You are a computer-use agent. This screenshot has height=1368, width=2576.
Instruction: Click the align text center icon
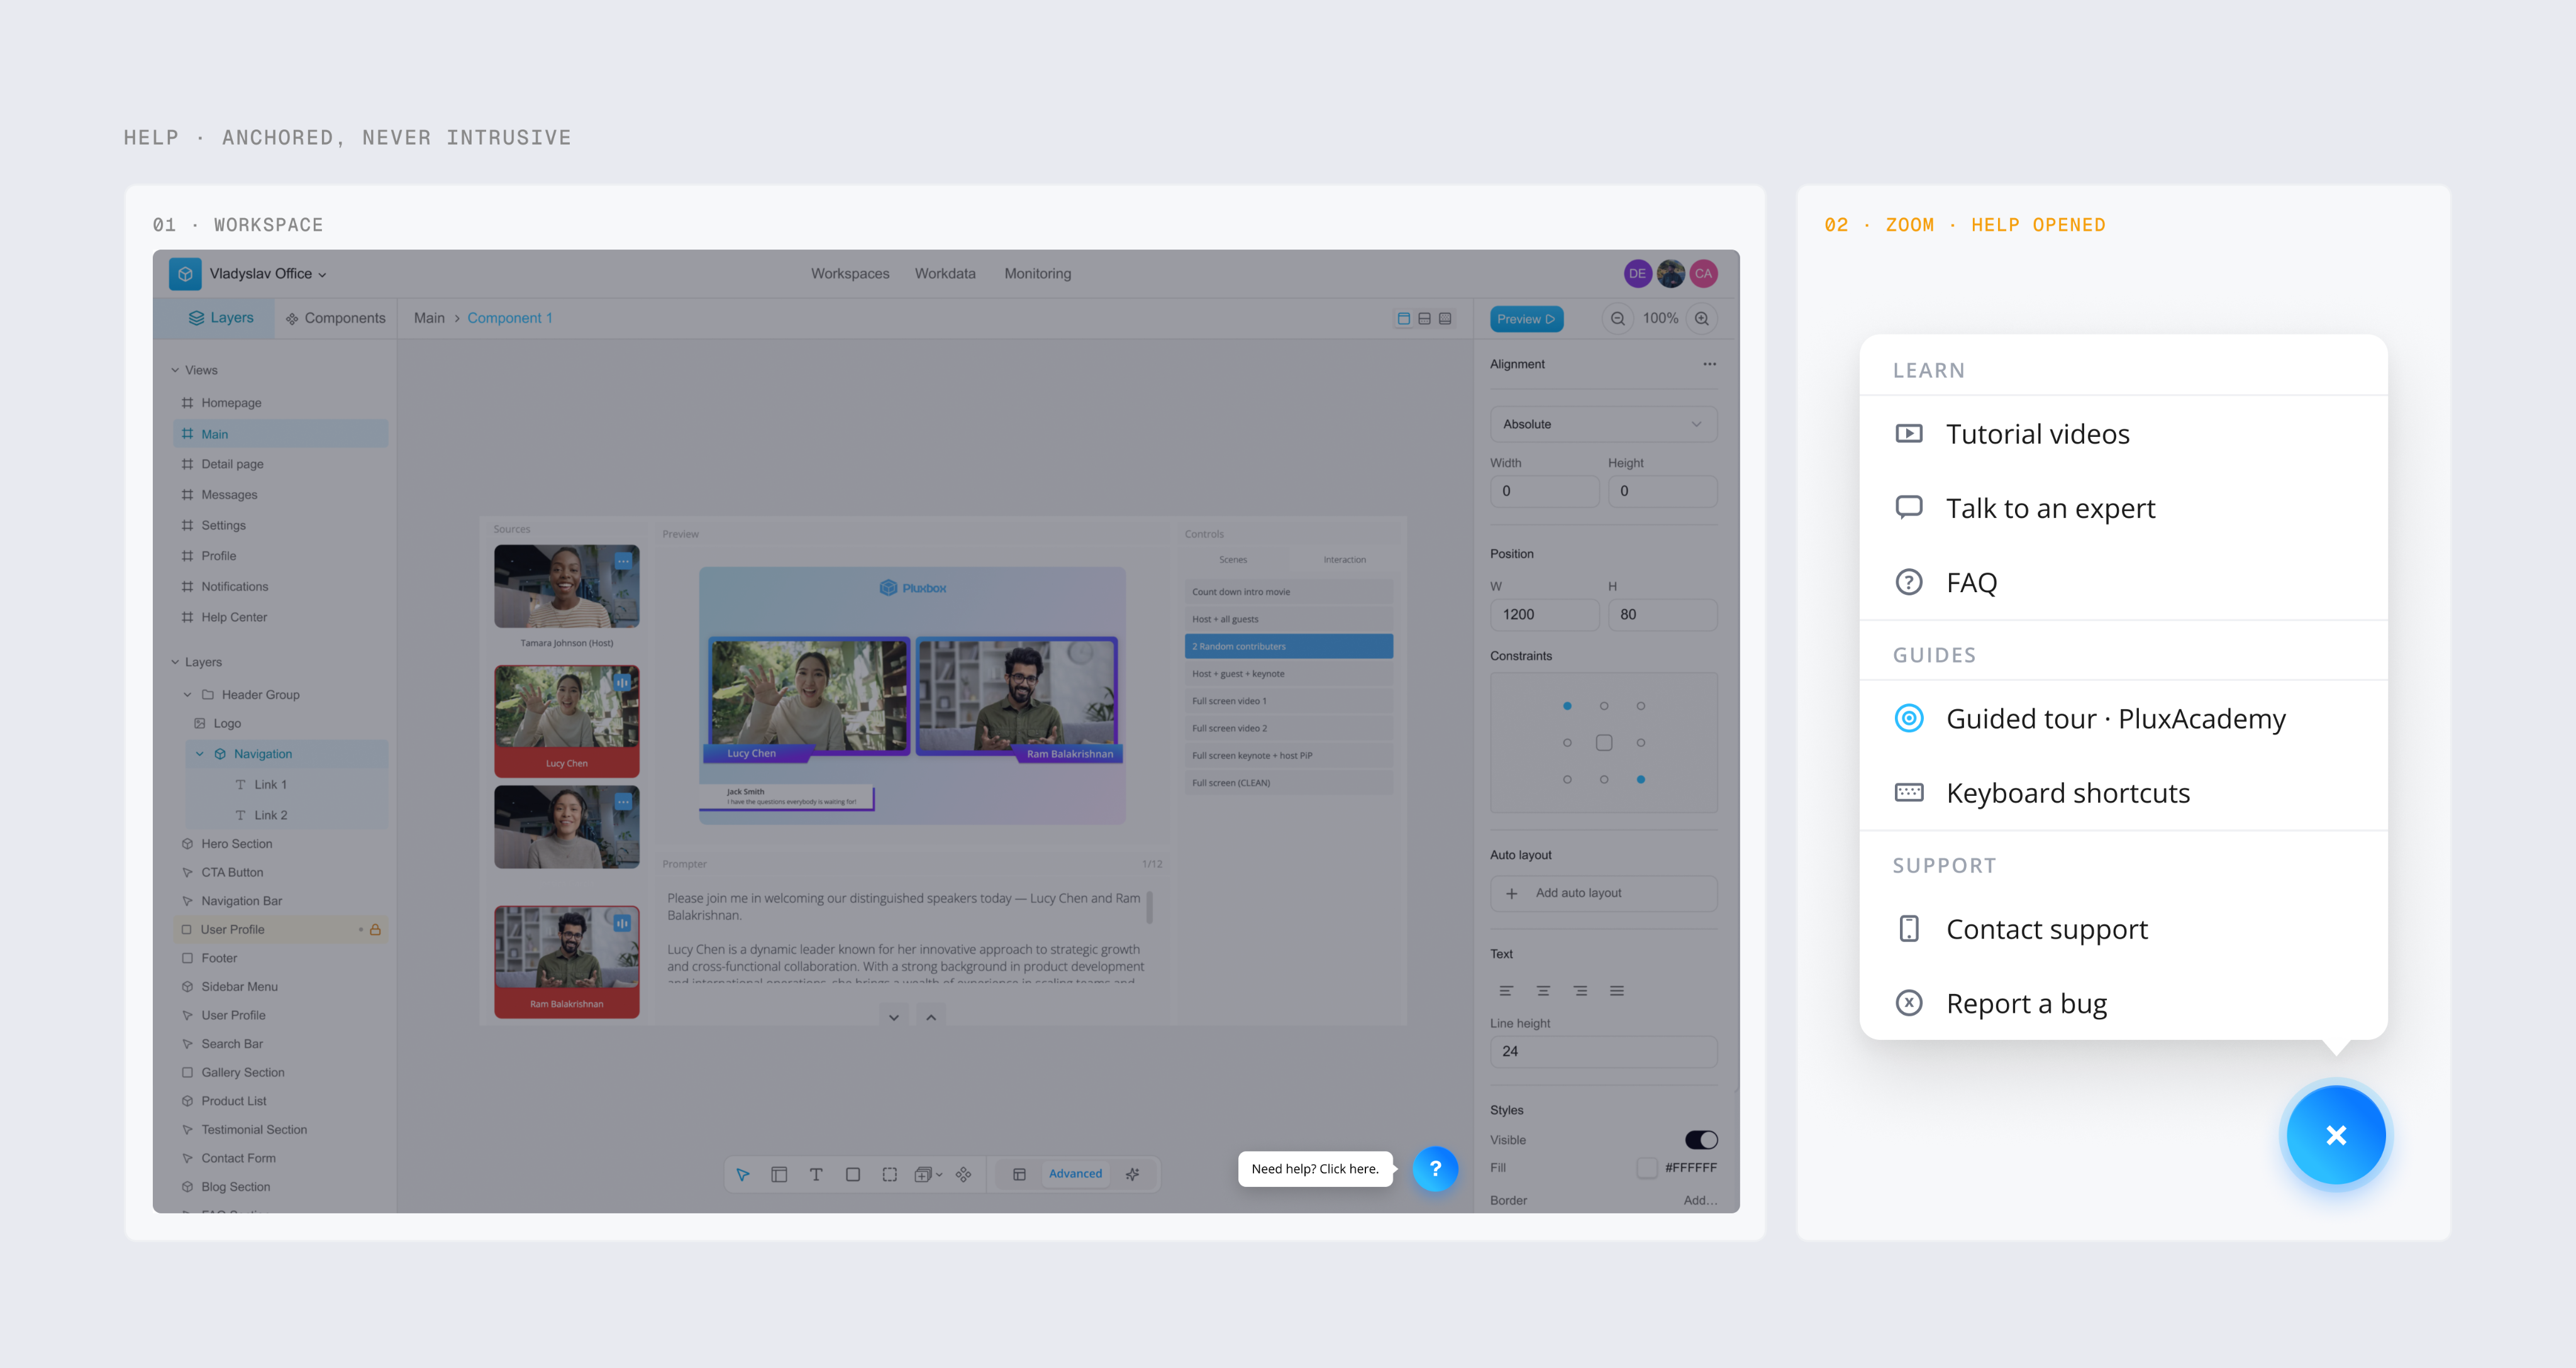click(x=1543, y=991)
